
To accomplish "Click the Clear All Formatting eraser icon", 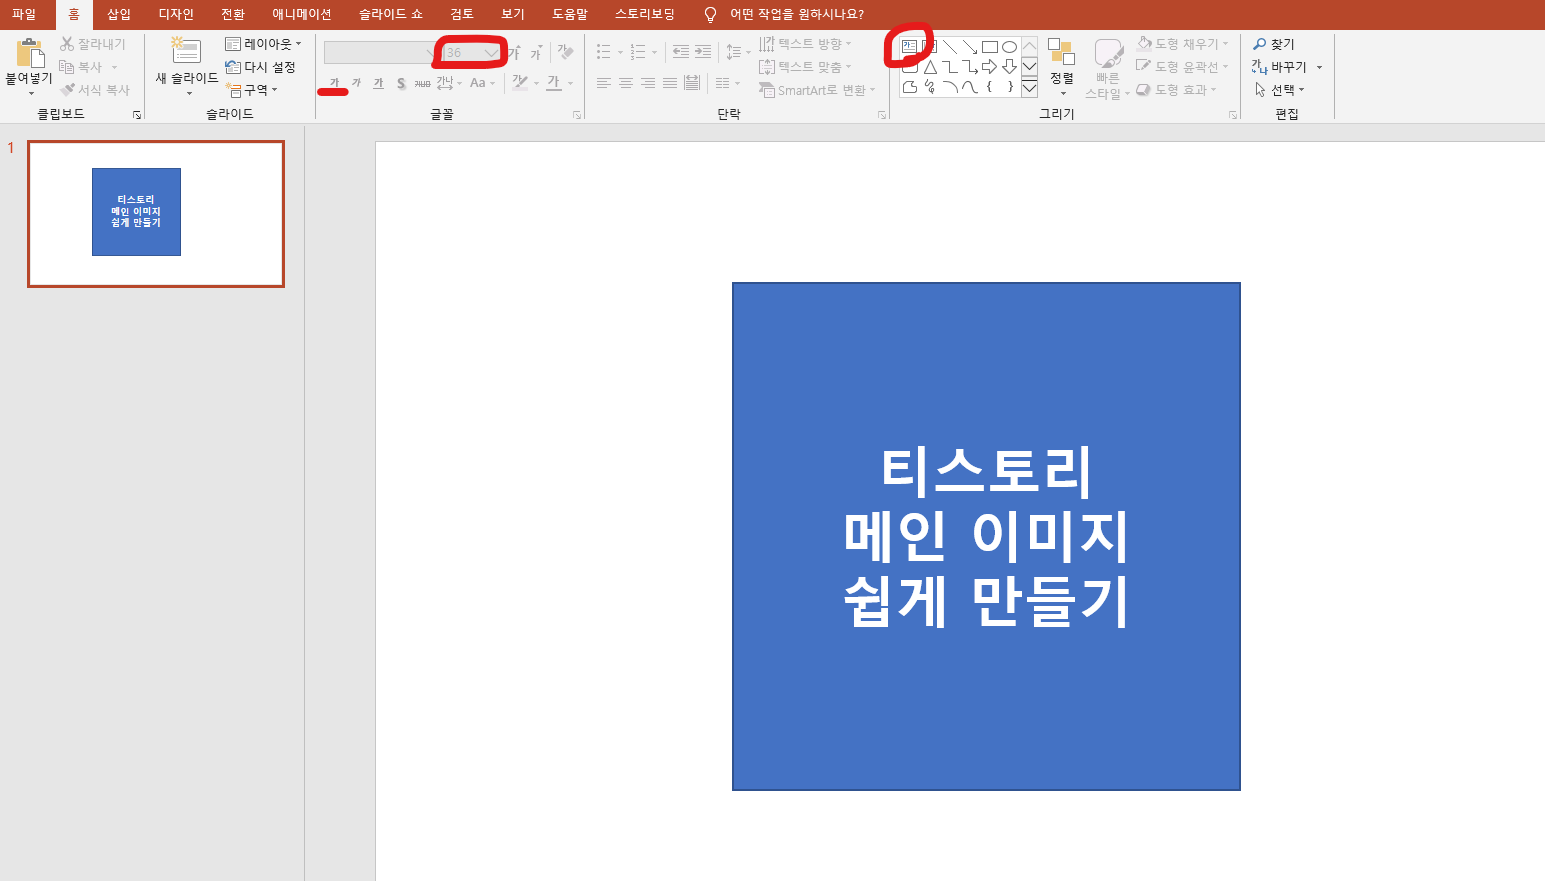I will 566,53.
